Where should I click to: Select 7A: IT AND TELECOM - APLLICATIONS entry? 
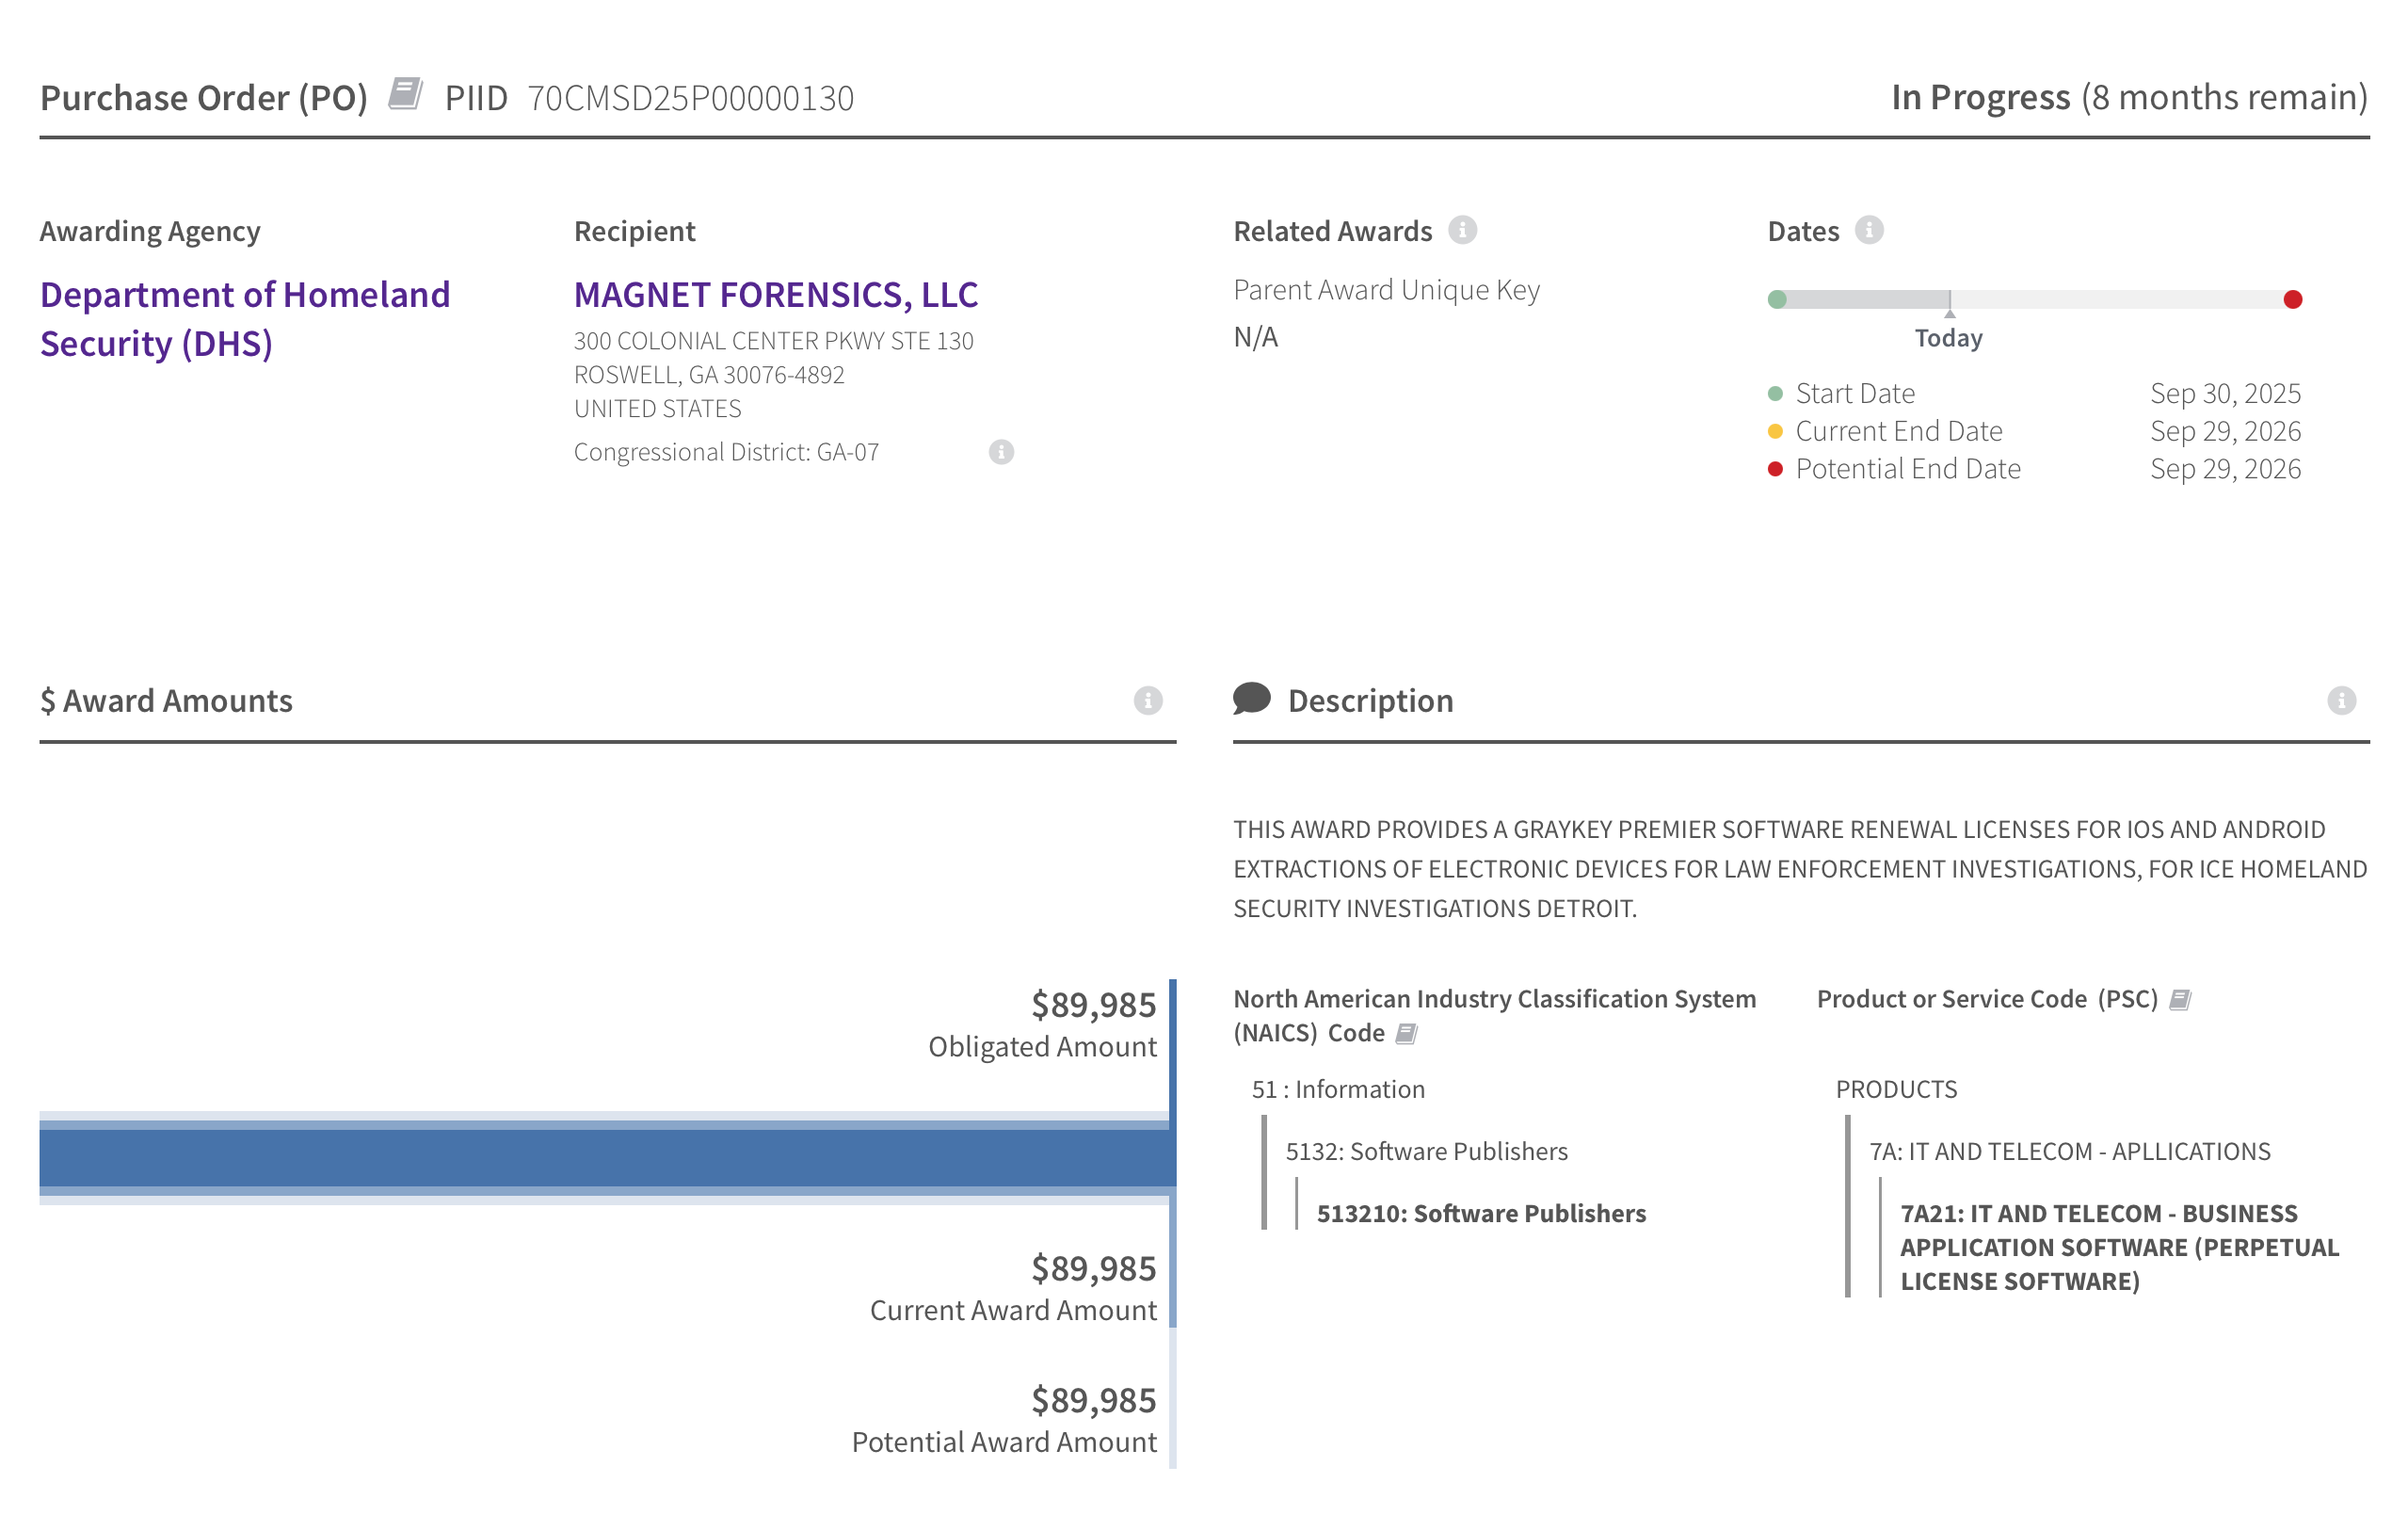tap(2069, 1151)
